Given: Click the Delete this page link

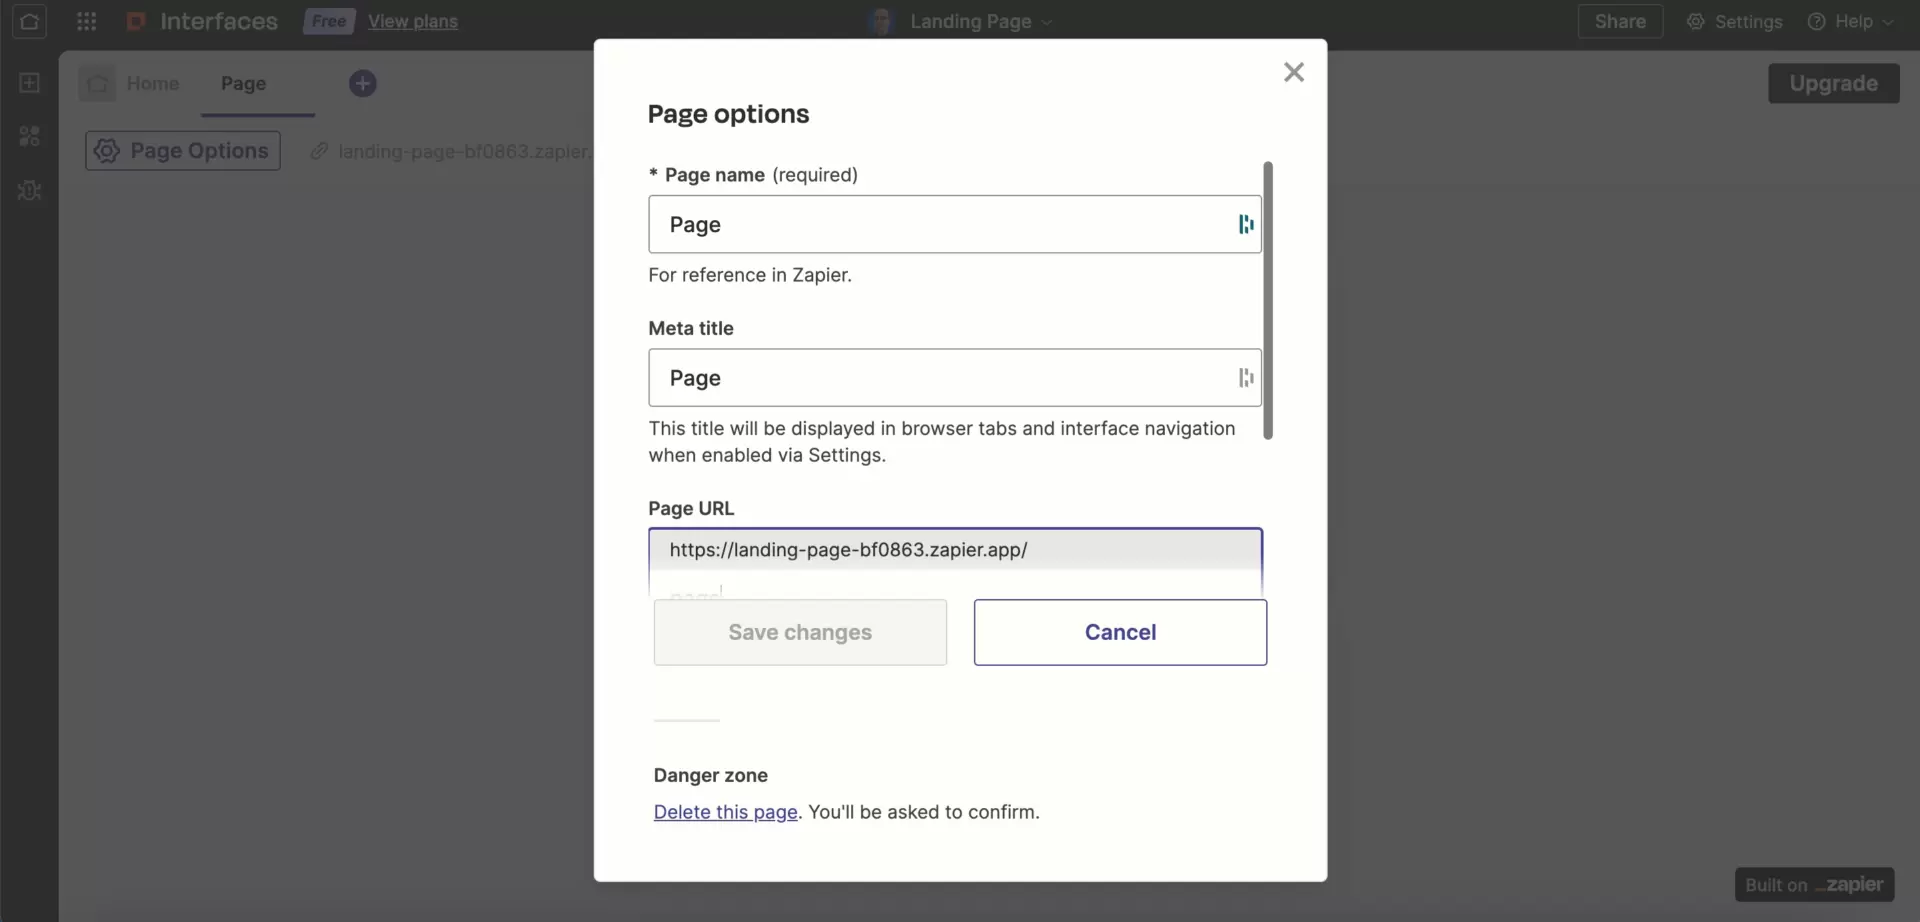Looking at the screenshot, I should click(725, 812).
